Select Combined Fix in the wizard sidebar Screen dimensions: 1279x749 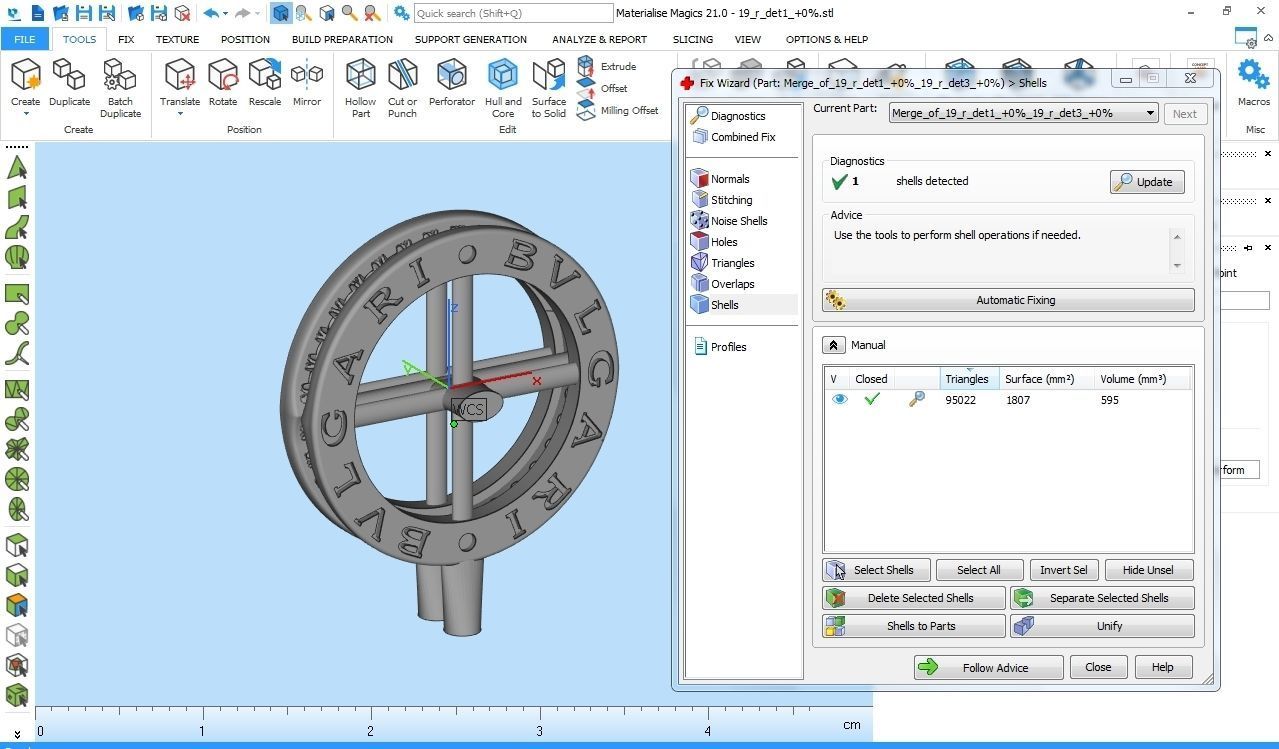[734, 137]
